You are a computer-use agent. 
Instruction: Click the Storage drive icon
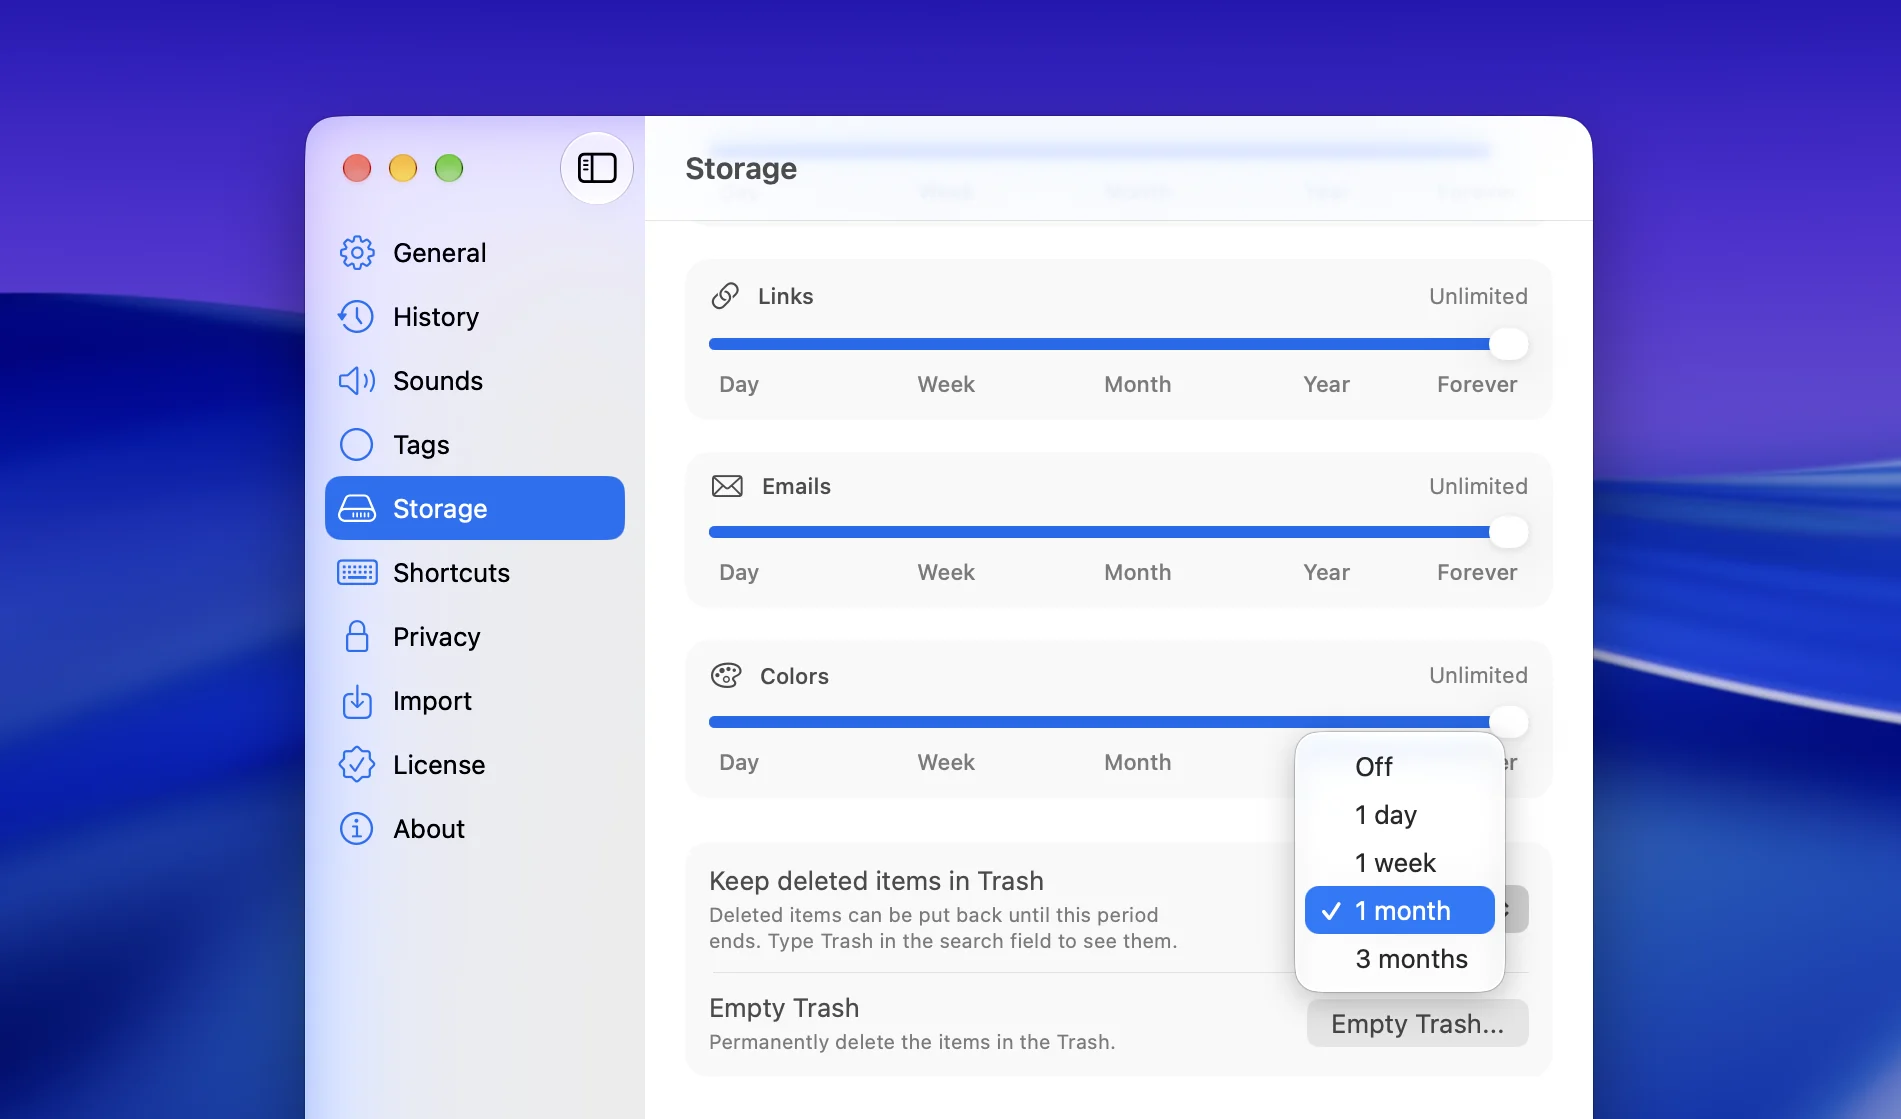click(x=357, y=509)
